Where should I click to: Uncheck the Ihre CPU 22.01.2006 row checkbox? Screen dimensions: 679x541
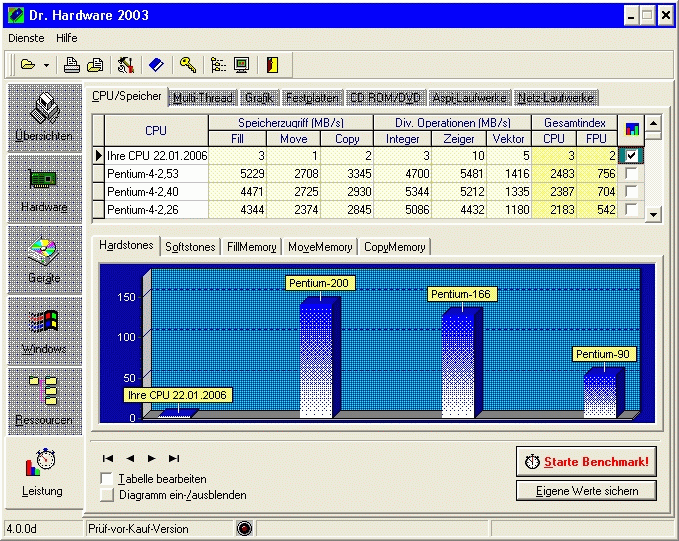631,155
